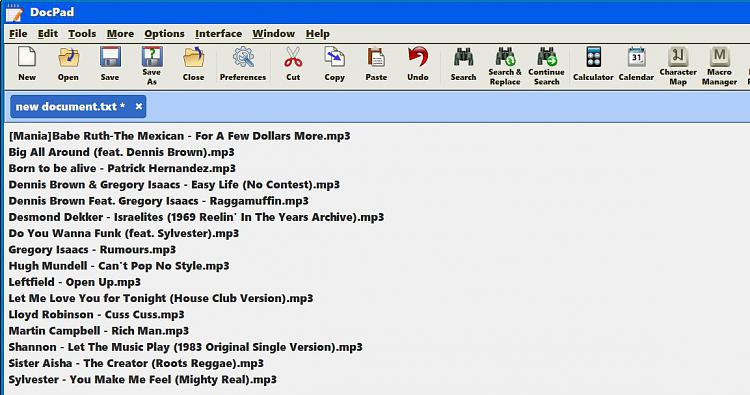Viewport: 750px width, 395px height.
Task: Click the line 'Big All Around (feat. Dennis Brown).mp3'
Action: pyautogui.click(x=121, y=152)
